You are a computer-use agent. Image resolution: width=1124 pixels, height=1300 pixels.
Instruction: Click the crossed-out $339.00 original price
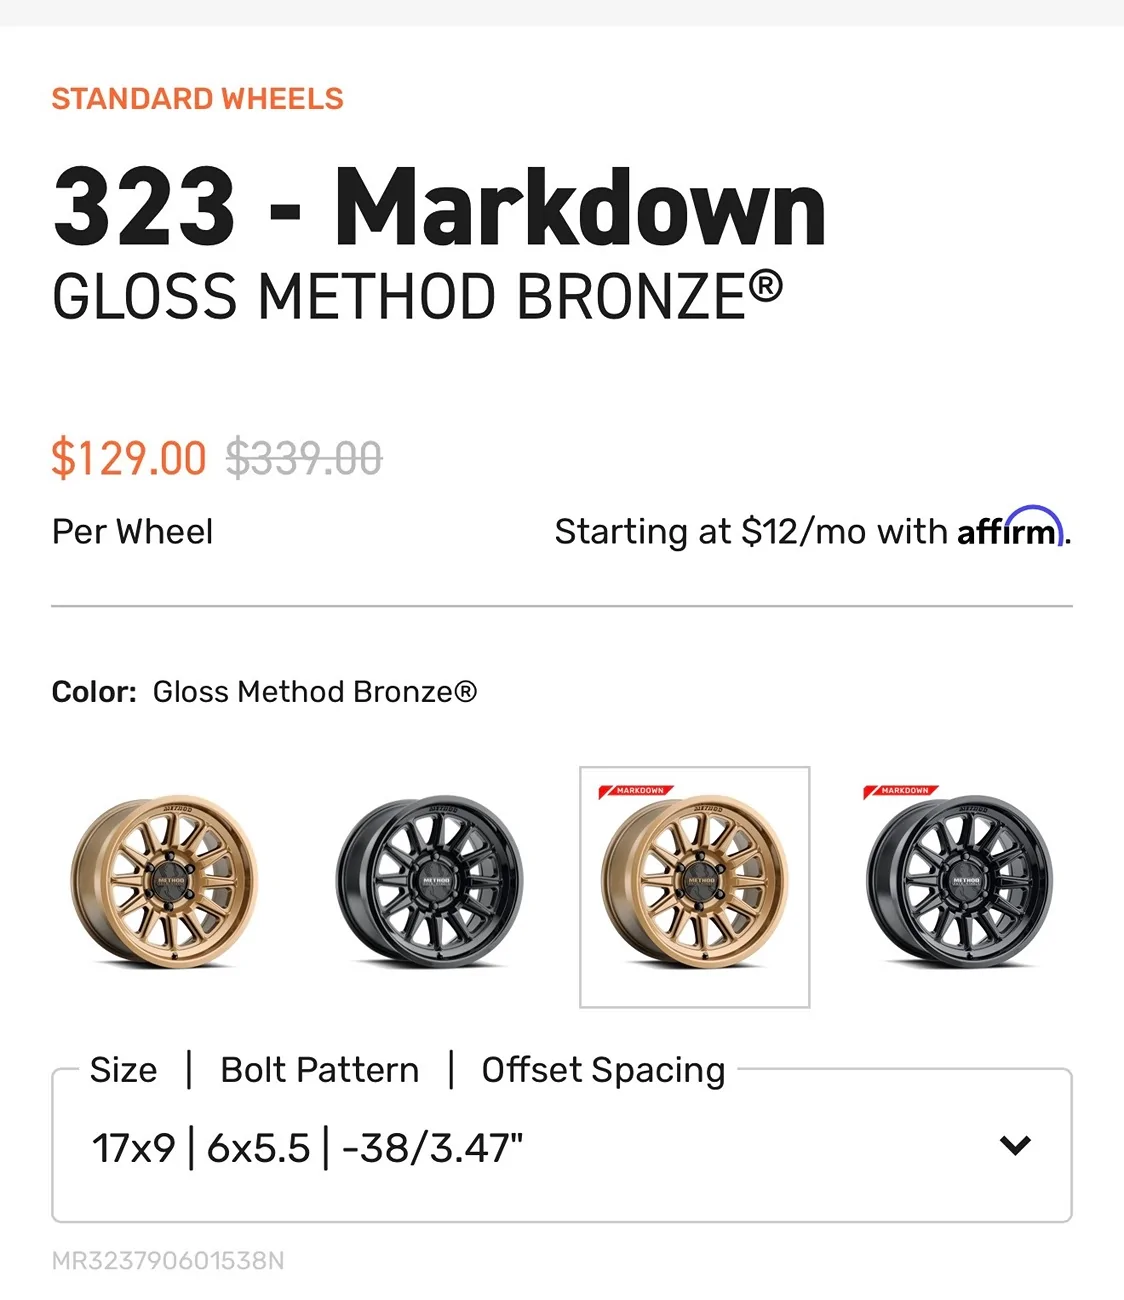[x=304, y=459]
